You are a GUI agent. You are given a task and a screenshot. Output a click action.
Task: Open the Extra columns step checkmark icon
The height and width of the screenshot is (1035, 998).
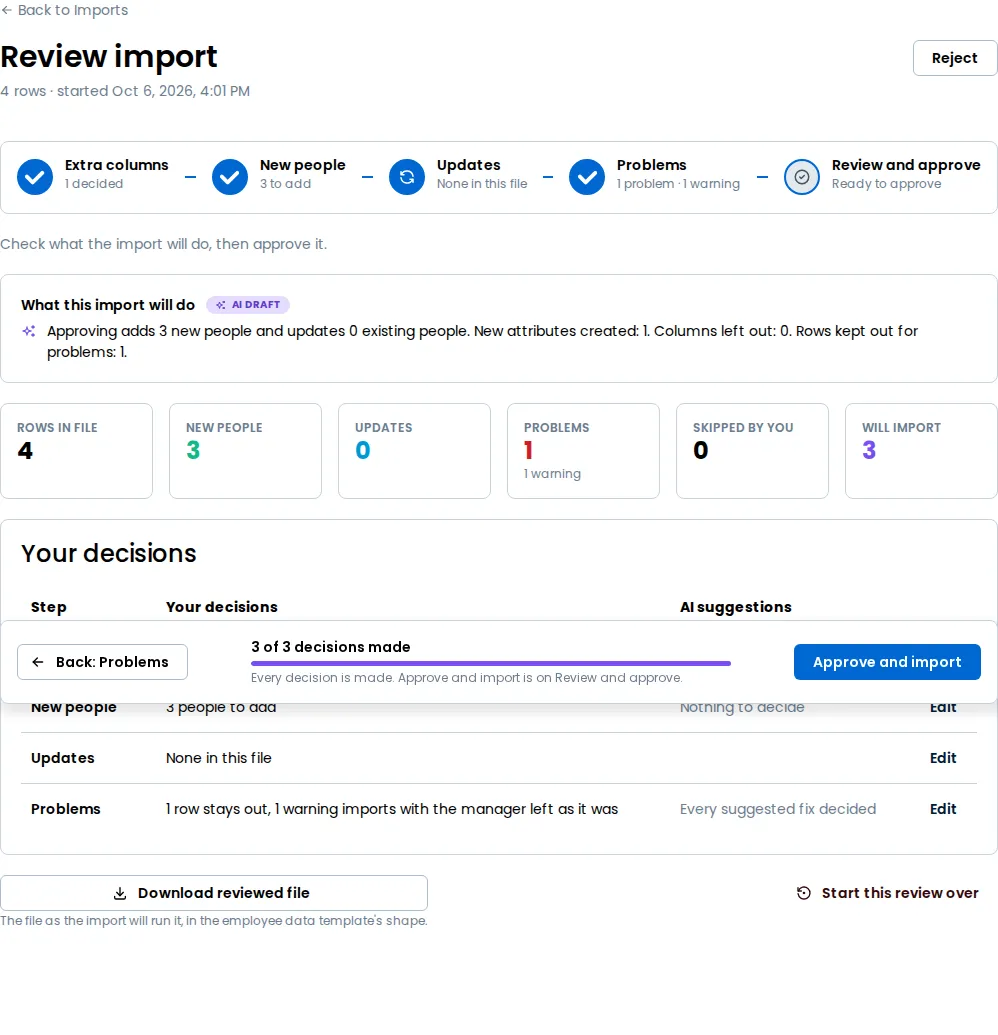(35, 177)
